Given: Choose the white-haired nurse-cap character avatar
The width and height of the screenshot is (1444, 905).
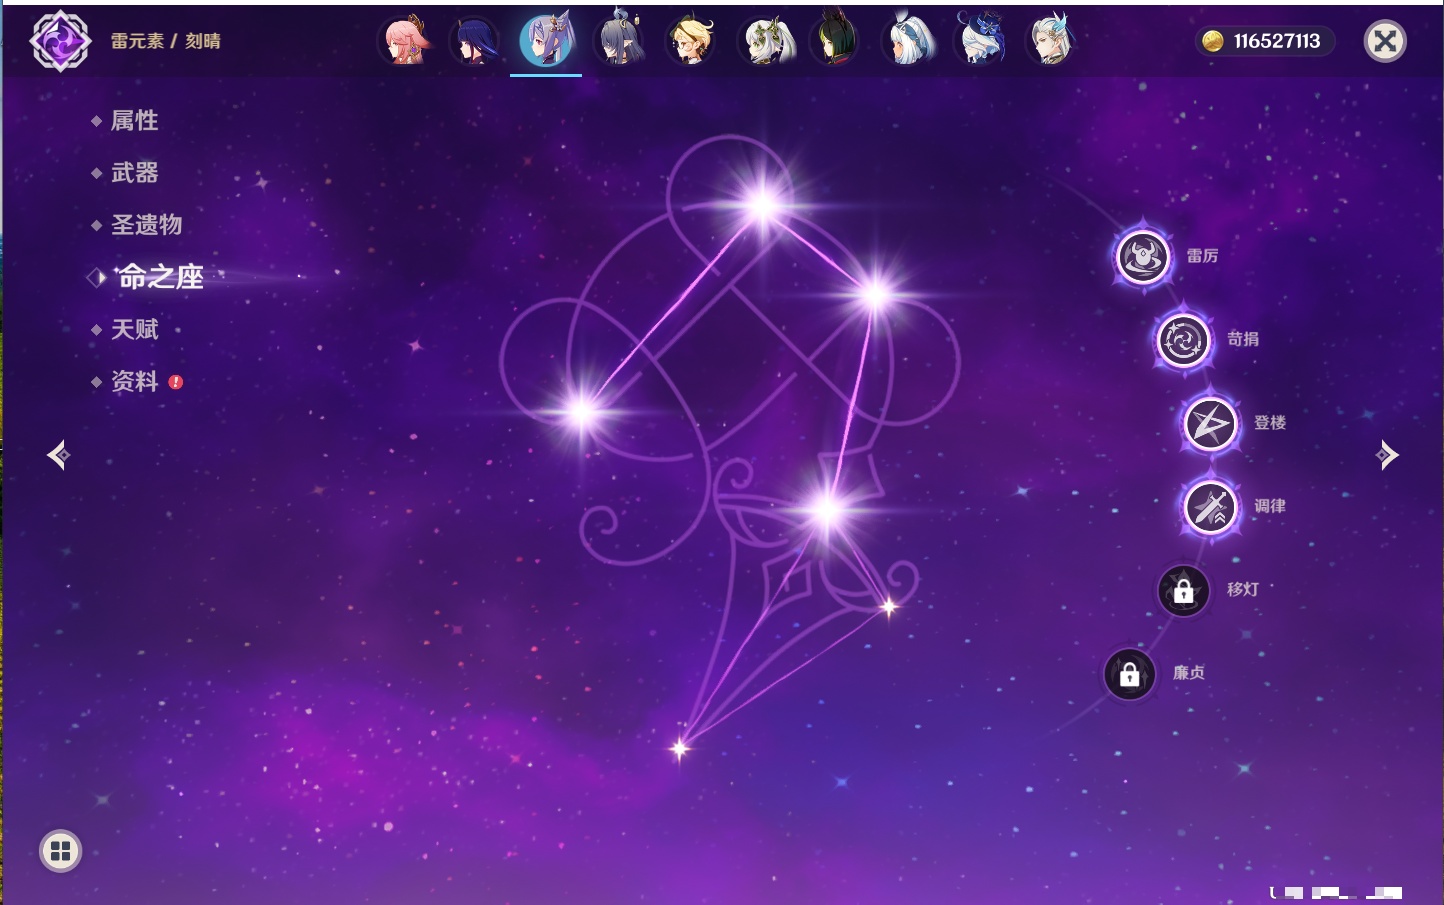Looking at the screenshot, I should (909, 41).
